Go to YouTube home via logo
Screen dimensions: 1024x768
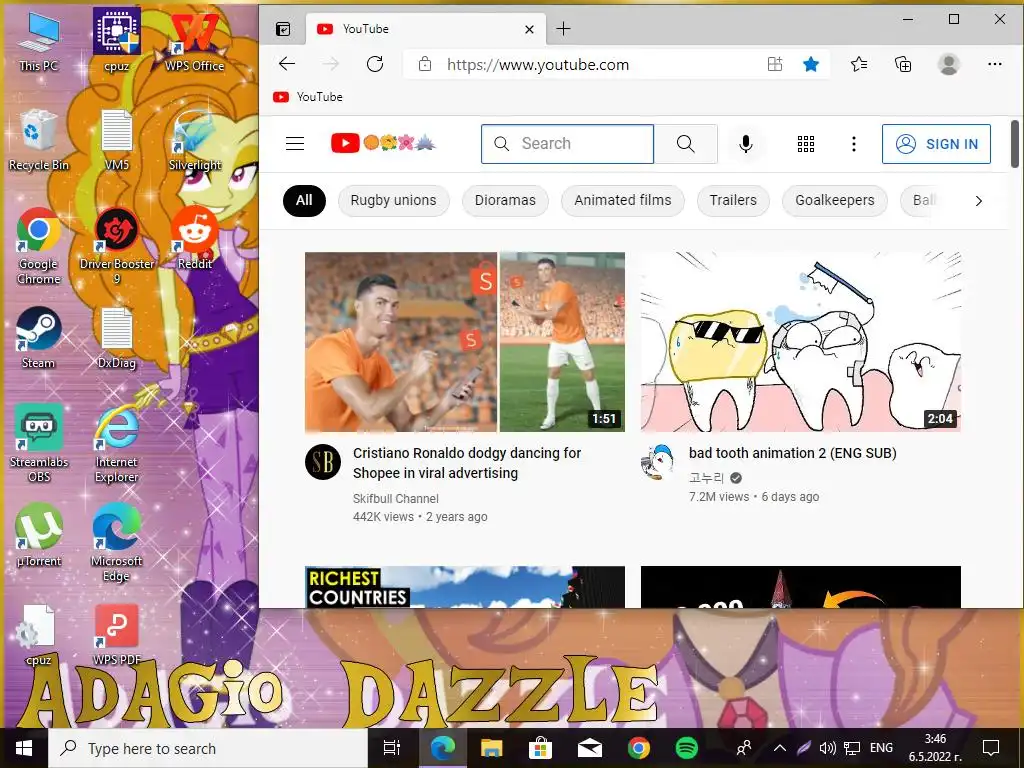[x=383, y=143]
